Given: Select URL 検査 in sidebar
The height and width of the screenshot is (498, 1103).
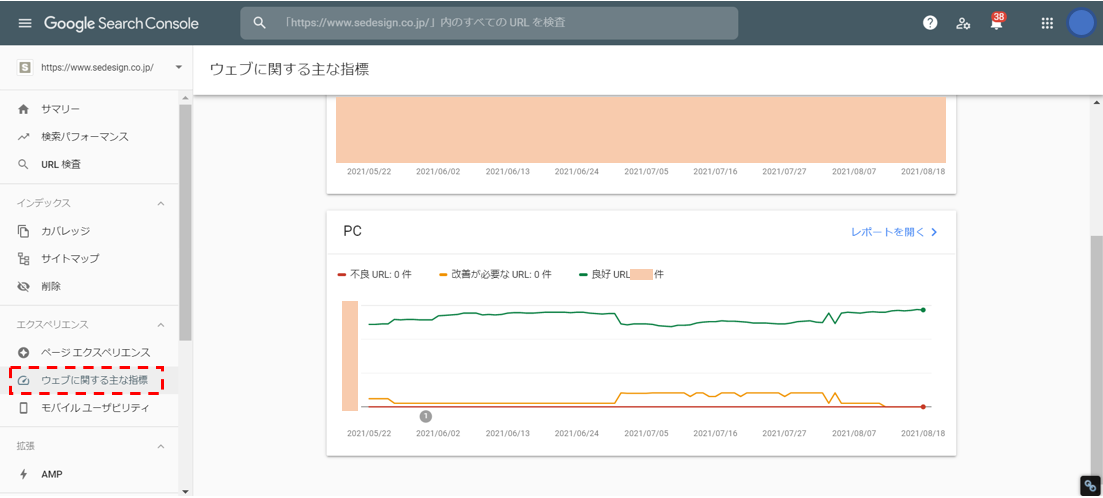Looking at the screenshot, I should coord(89,165).
